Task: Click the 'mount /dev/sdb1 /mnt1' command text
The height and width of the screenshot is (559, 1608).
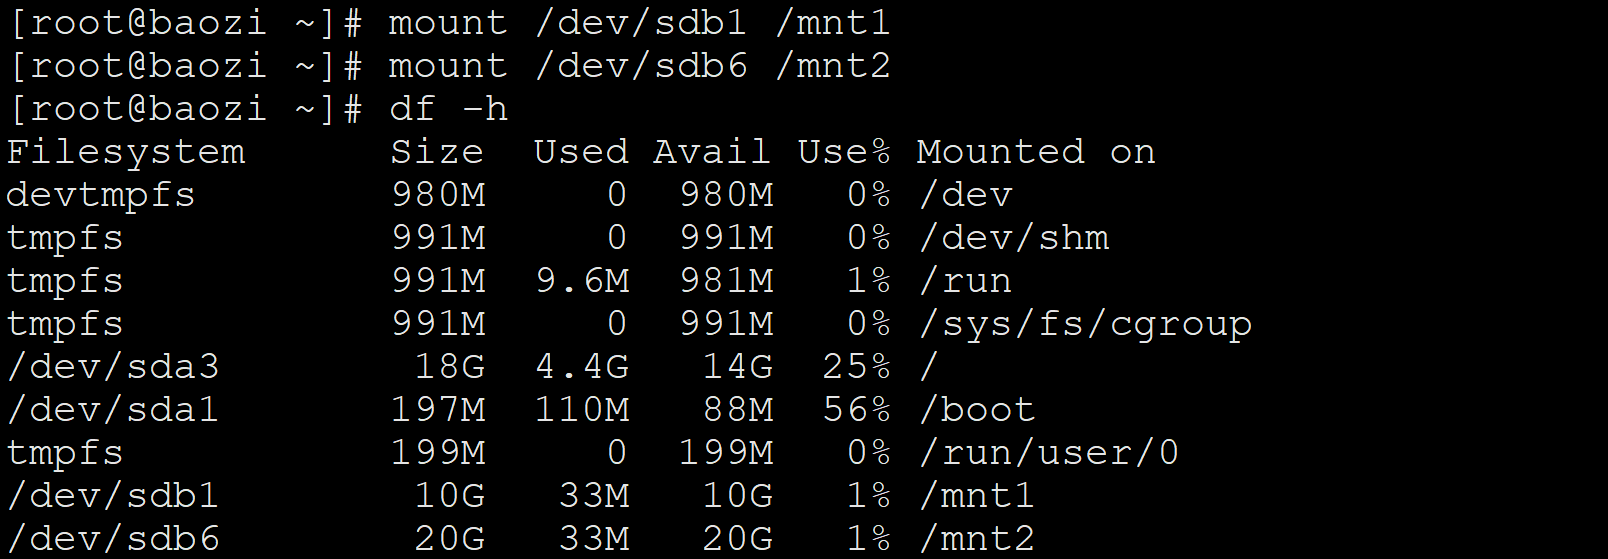Action: [x=639, y=22]
